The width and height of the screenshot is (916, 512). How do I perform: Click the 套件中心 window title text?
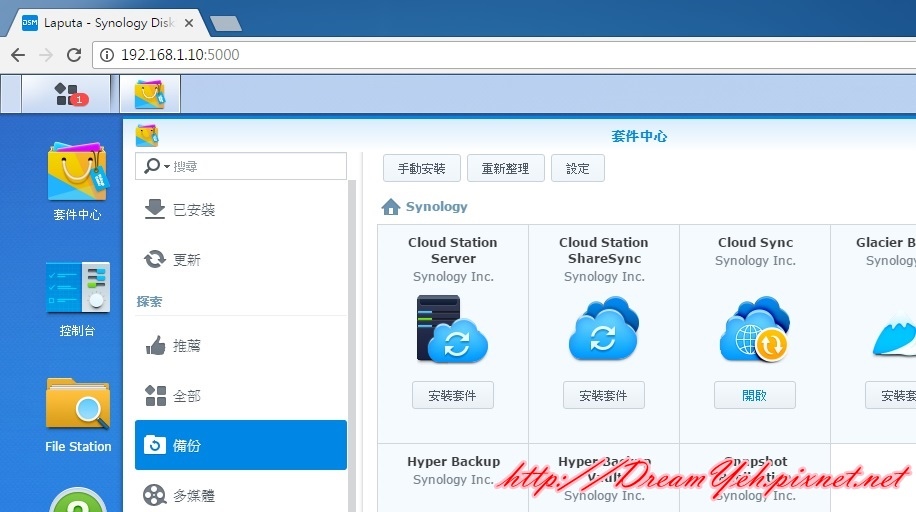[639, 136]
